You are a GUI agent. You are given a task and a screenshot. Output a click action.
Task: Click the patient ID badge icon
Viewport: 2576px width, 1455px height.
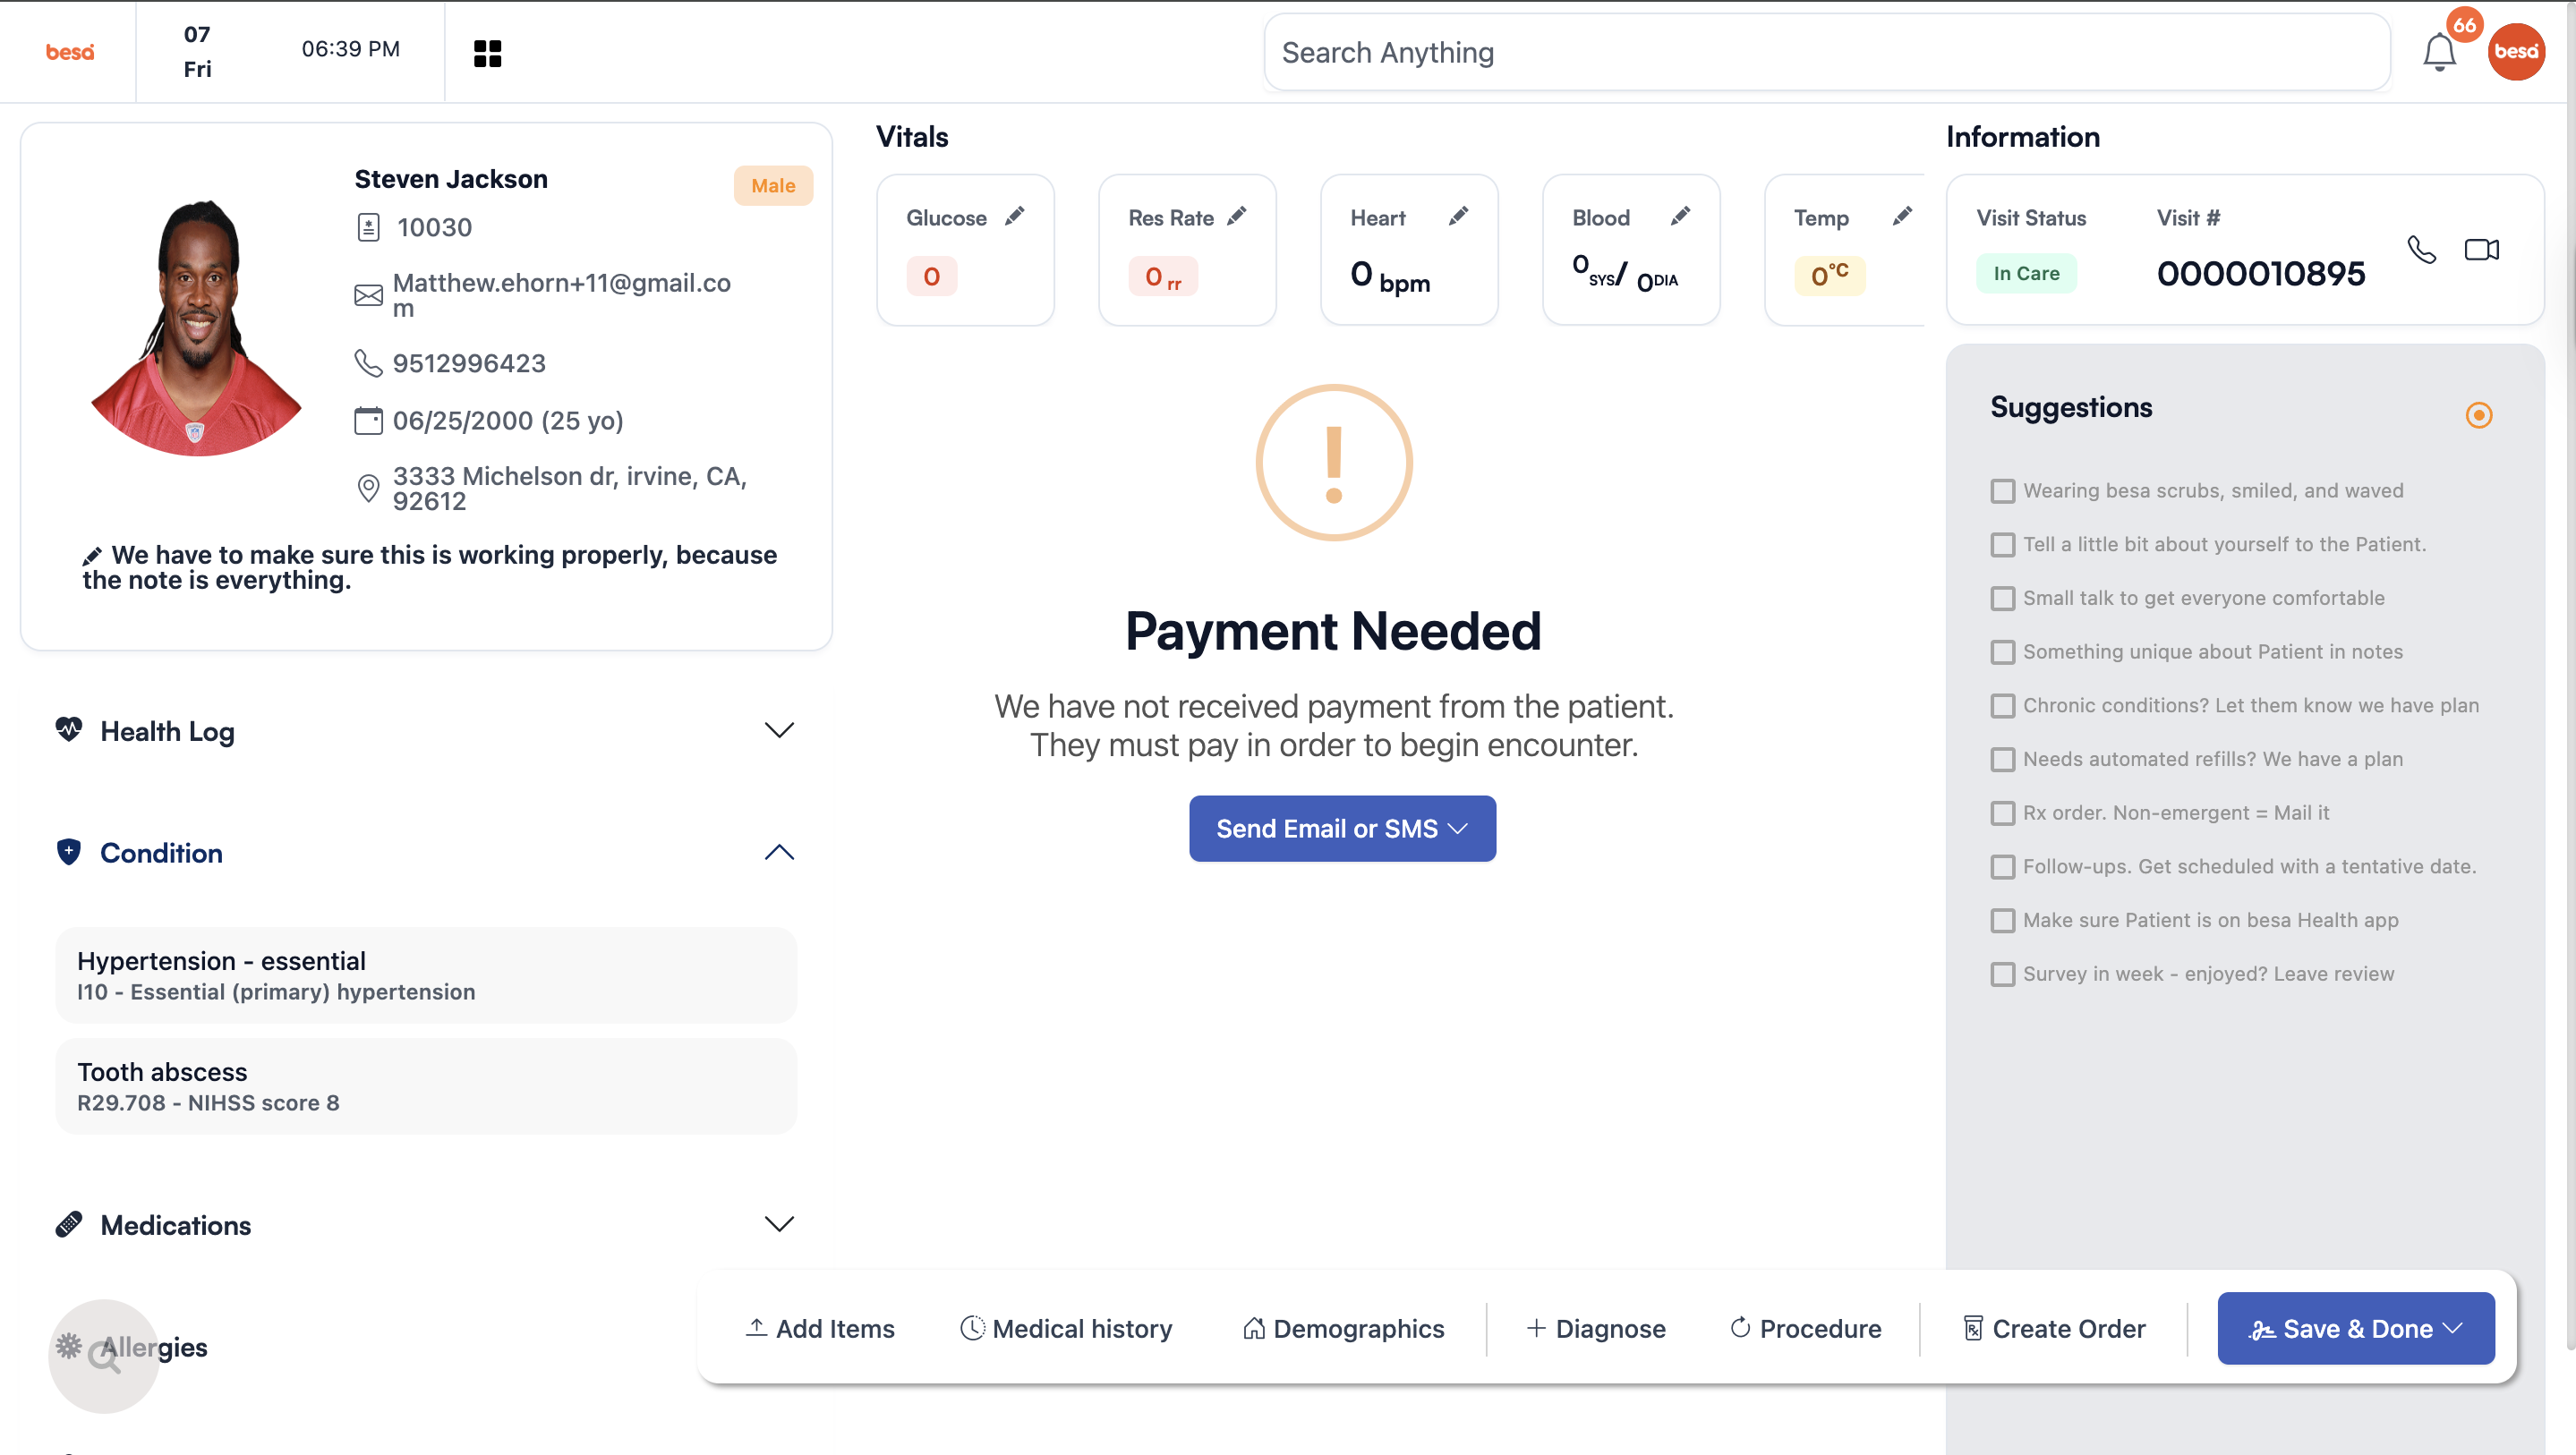click(x=368, y=228)
